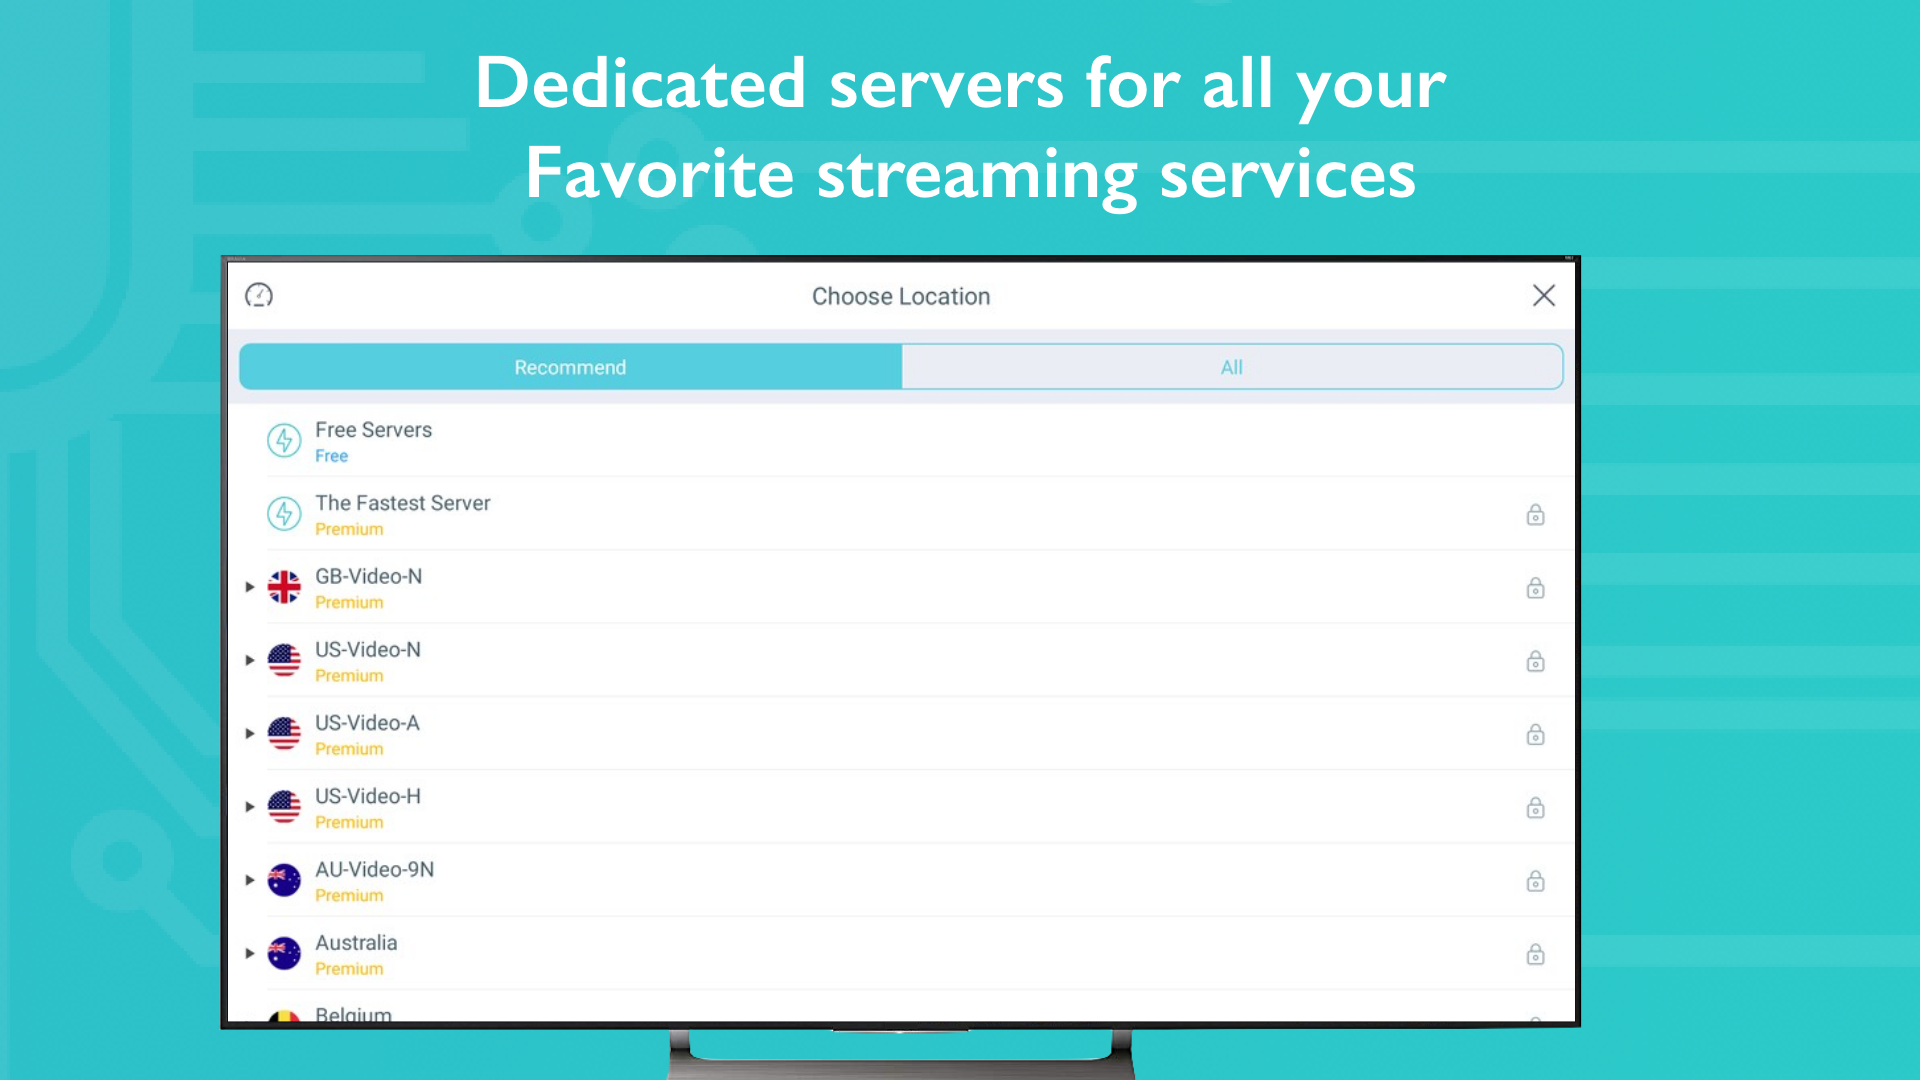This screenshot has height=1080, width=1920.
Task: Click the lock icon on Australia row
Action: coord(1535,954)
